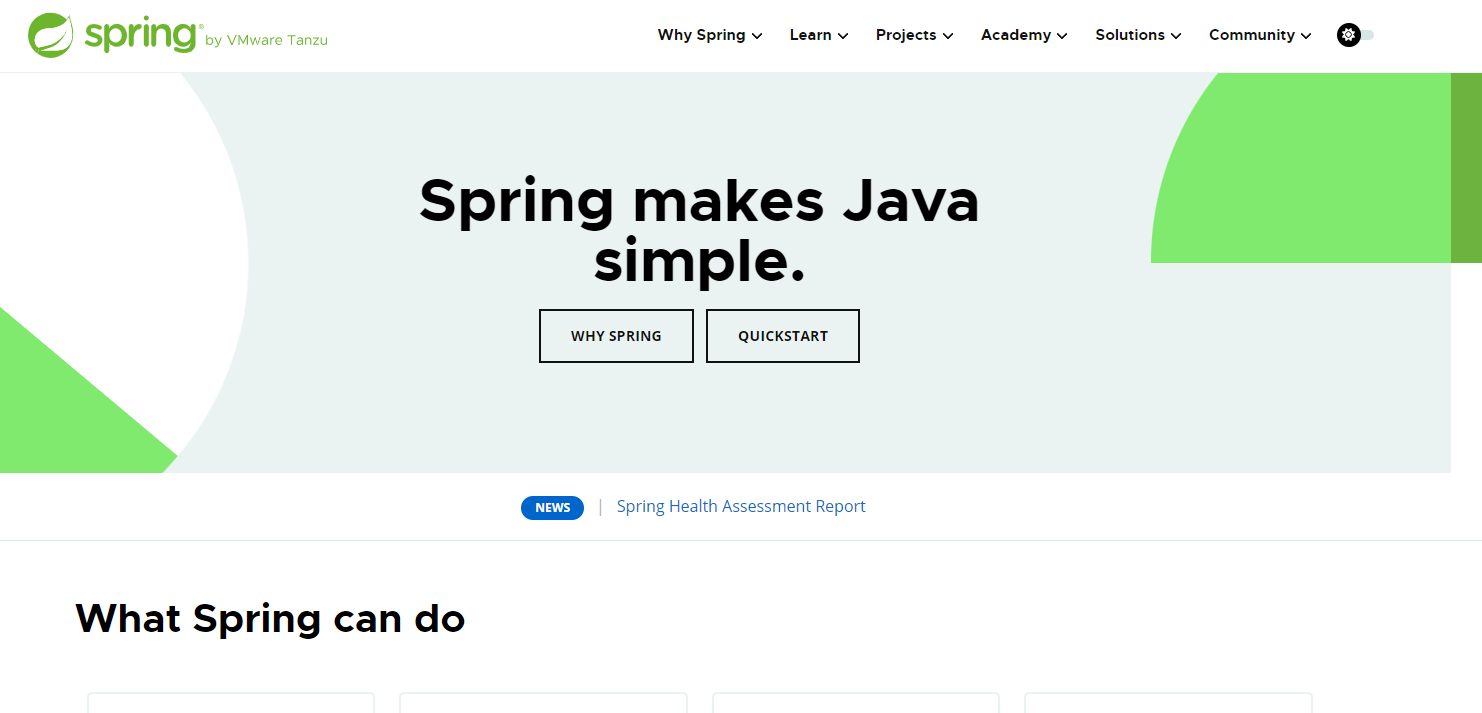Open the Spring Health Assessment Report link
The width and height of the screenshot is (1482, 713).
click(741, 506)
